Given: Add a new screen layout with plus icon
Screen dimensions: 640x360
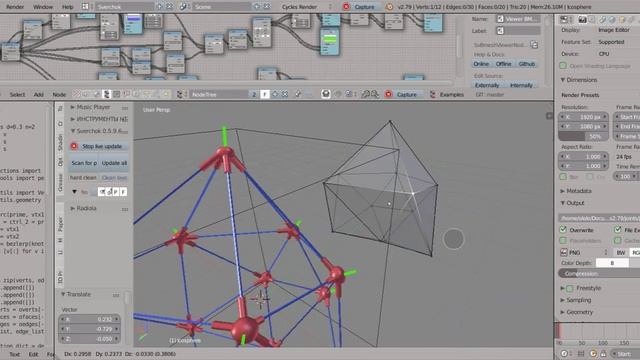Looking at the screenshot, I should point(159,7).
